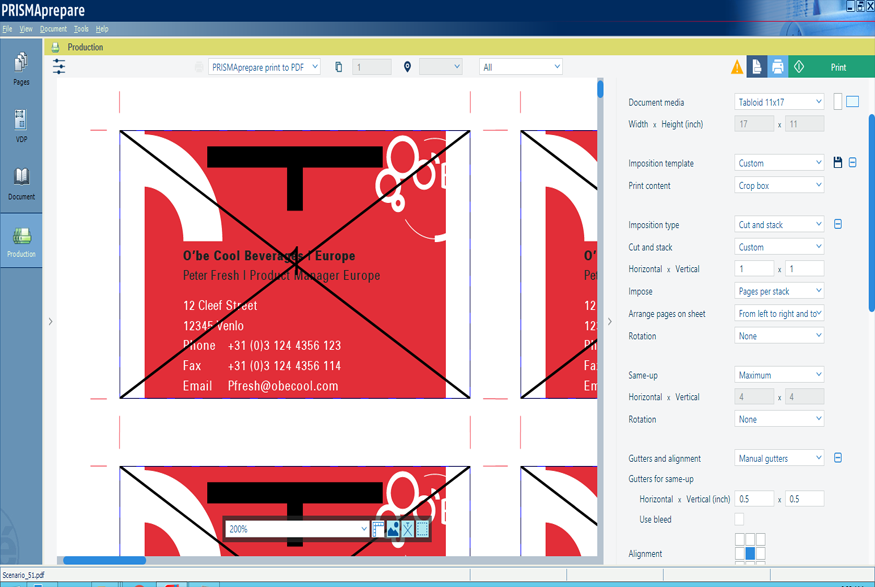Screen dimensions: 875x587
Task: Save the imposition template with the floppy disk icon
Action: pyautogui.click(x=837, y=162)
